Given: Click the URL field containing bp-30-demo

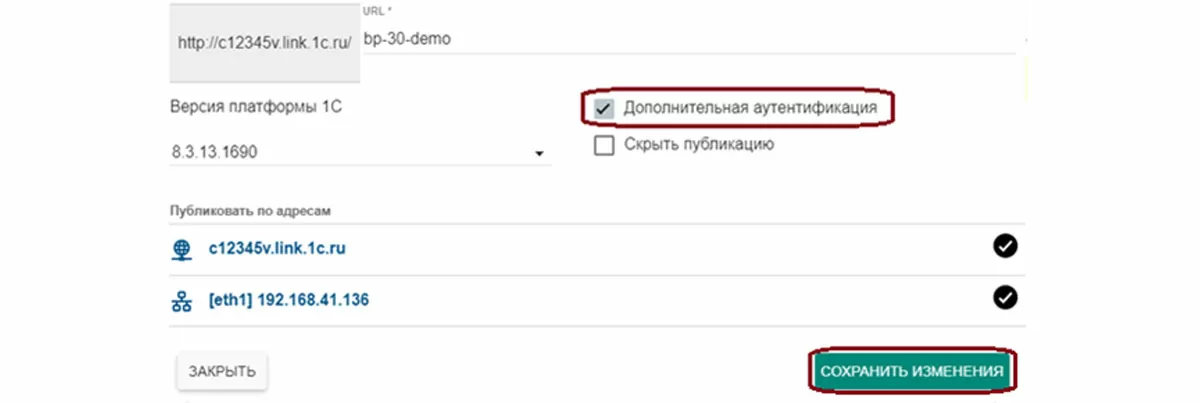Looking at the screenshot, I should click(x=690, y=38).
